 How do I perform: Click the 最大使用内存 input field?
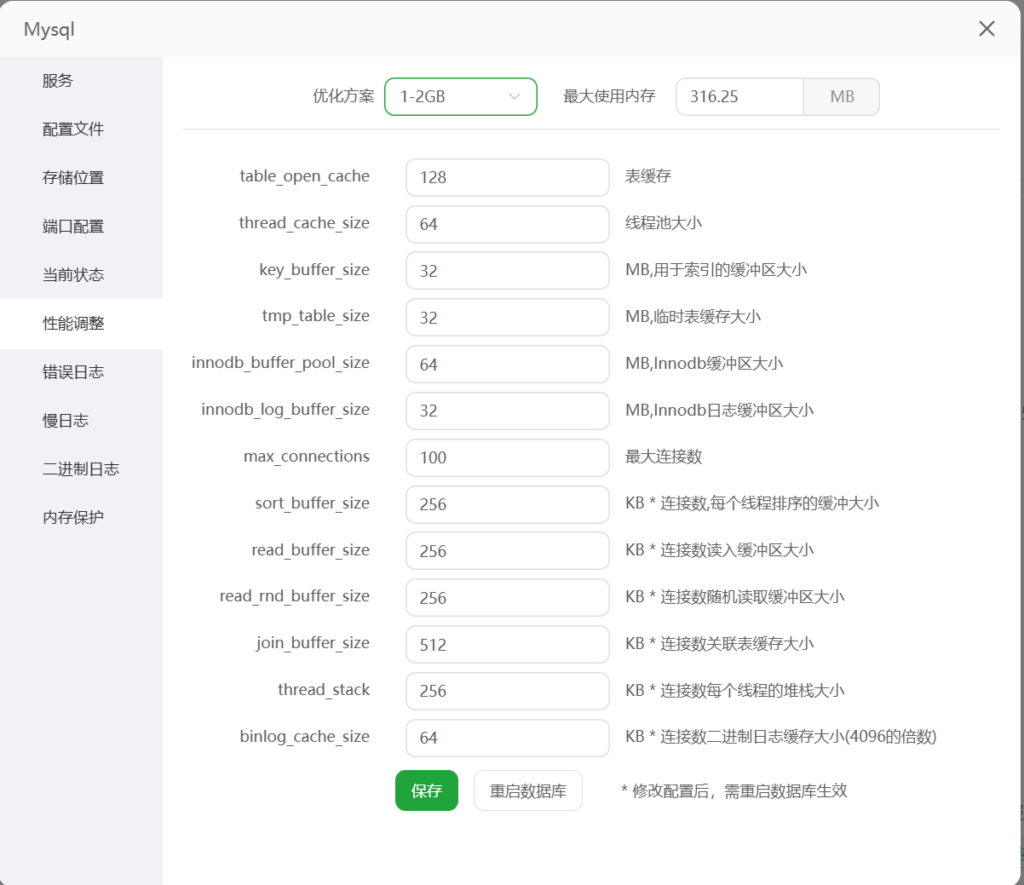click(x=739, y=97)
